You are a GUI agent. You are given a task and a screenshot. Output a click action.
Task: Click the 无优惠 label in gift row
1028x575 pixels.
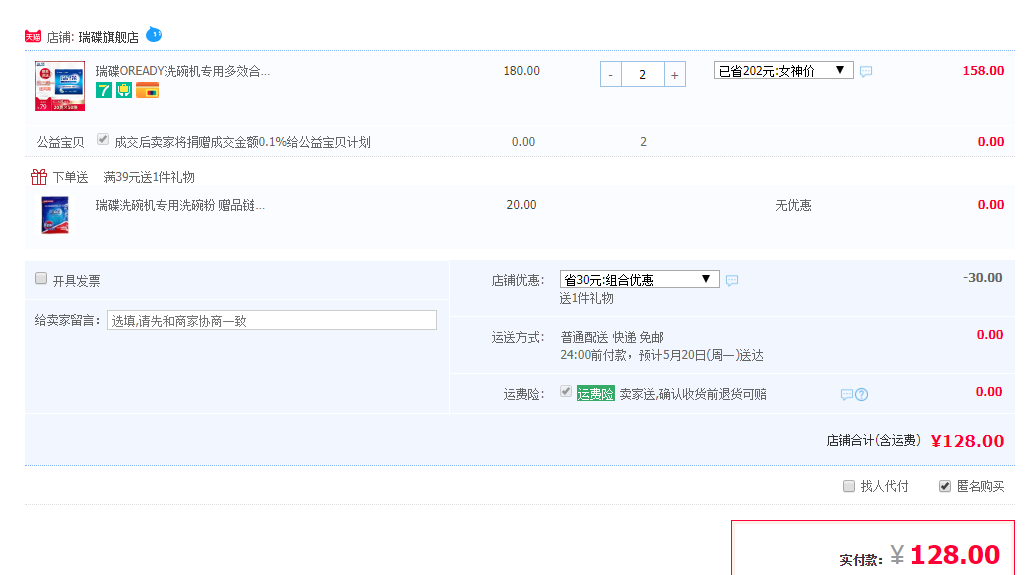coord(793,205)
